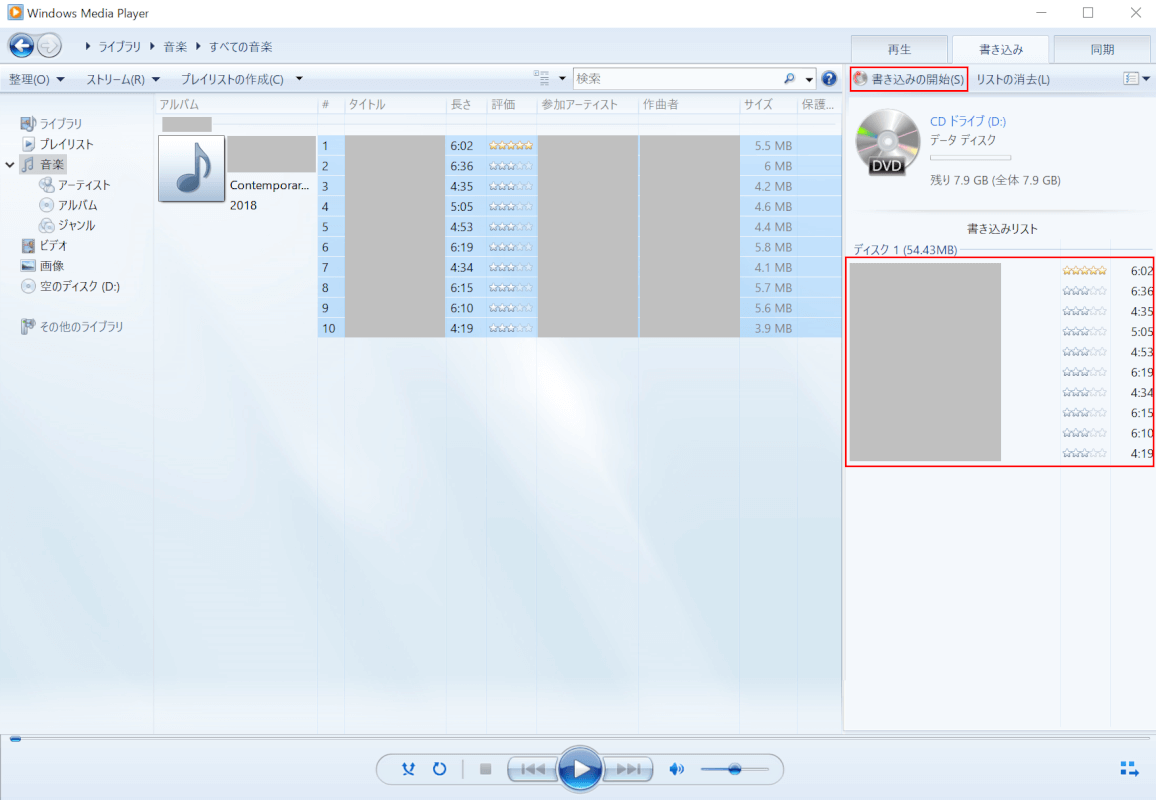
Task: Click the DVD disc drive icon
Action: (x=887, y=142)
